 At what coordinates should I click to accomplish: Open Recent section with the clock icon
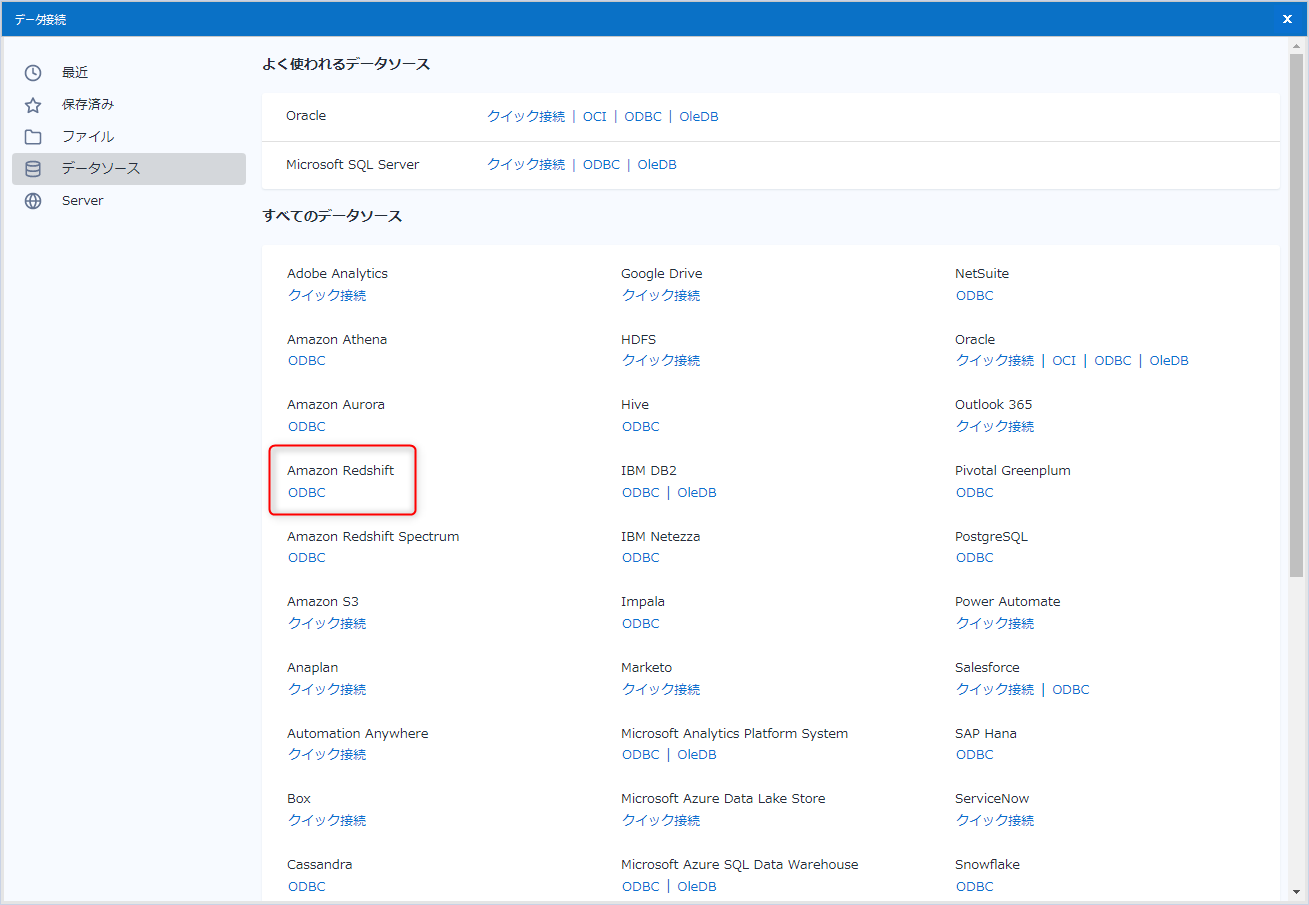30,72
